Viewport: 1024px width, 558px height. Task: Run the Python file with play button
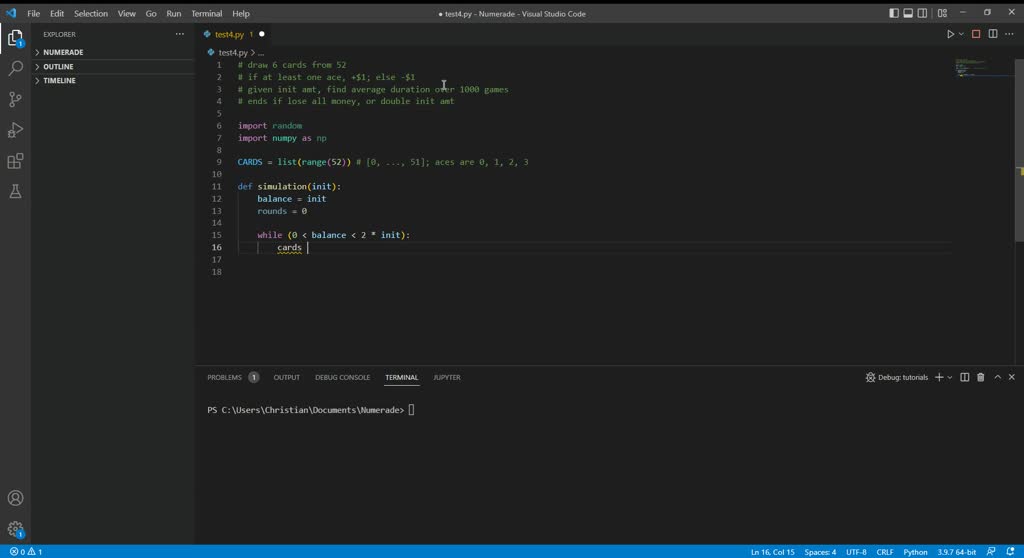click(950, 34)
